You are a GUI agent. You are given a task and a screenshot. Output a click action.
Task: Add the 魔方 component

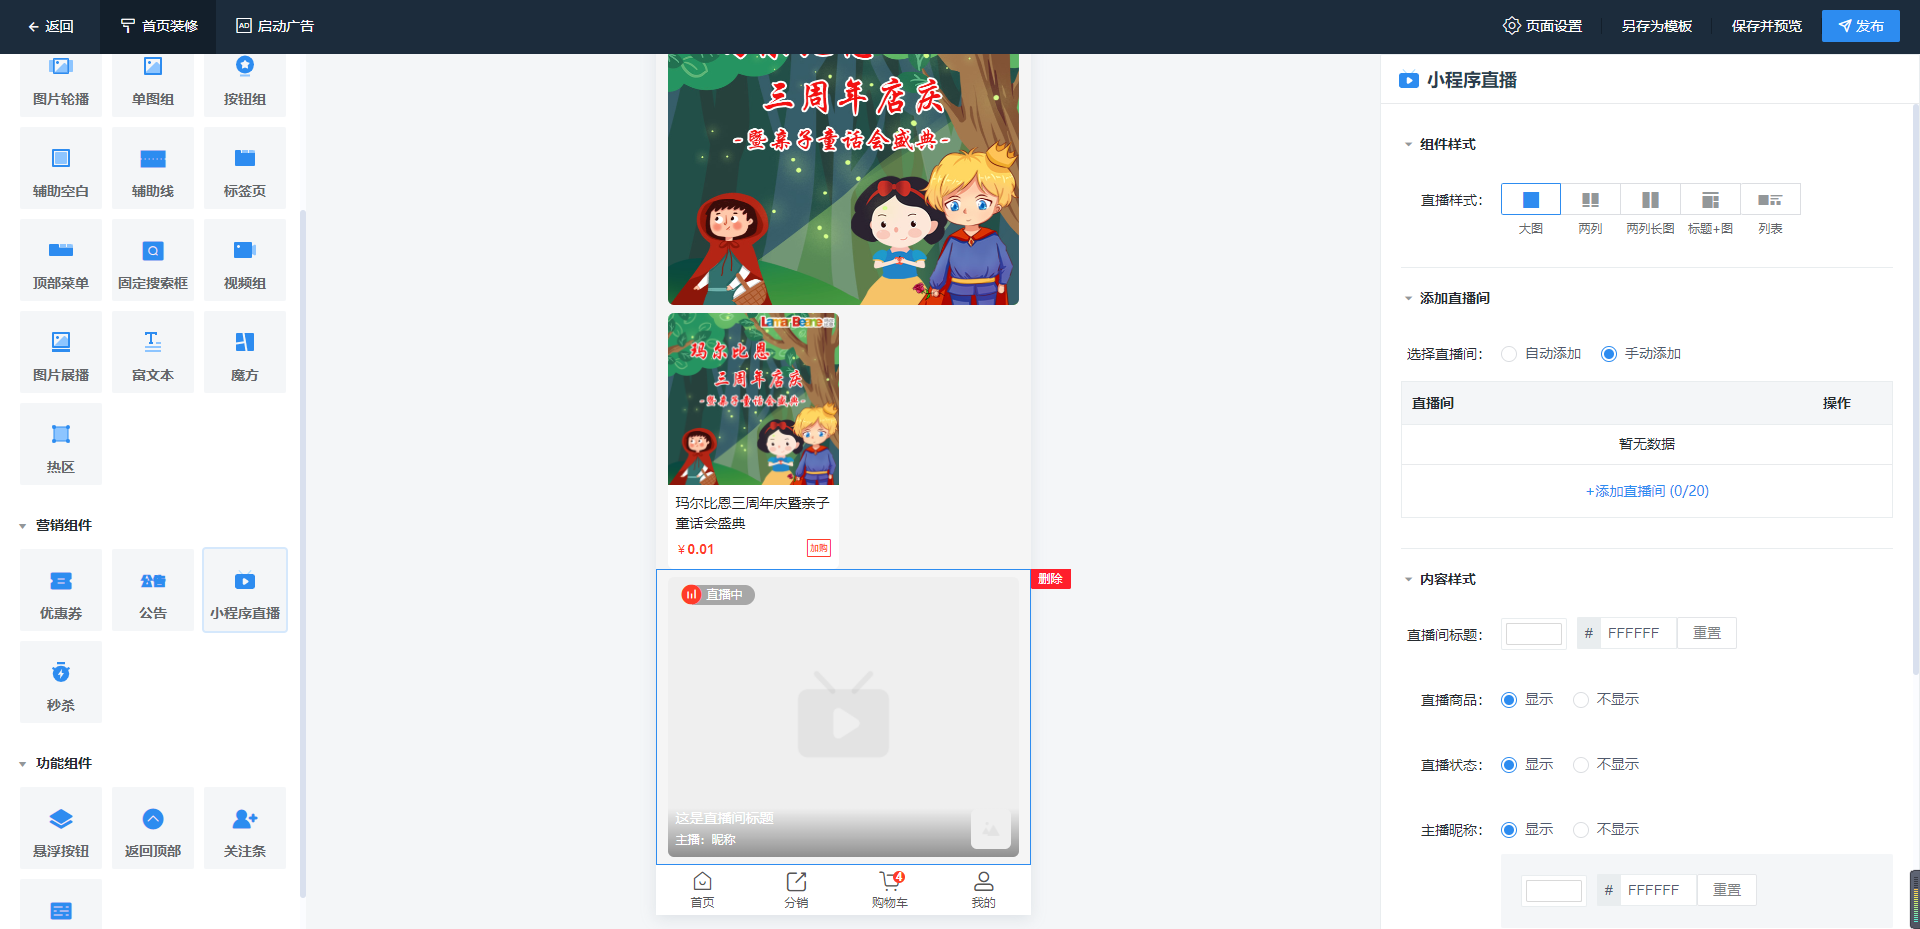(245, 352)
